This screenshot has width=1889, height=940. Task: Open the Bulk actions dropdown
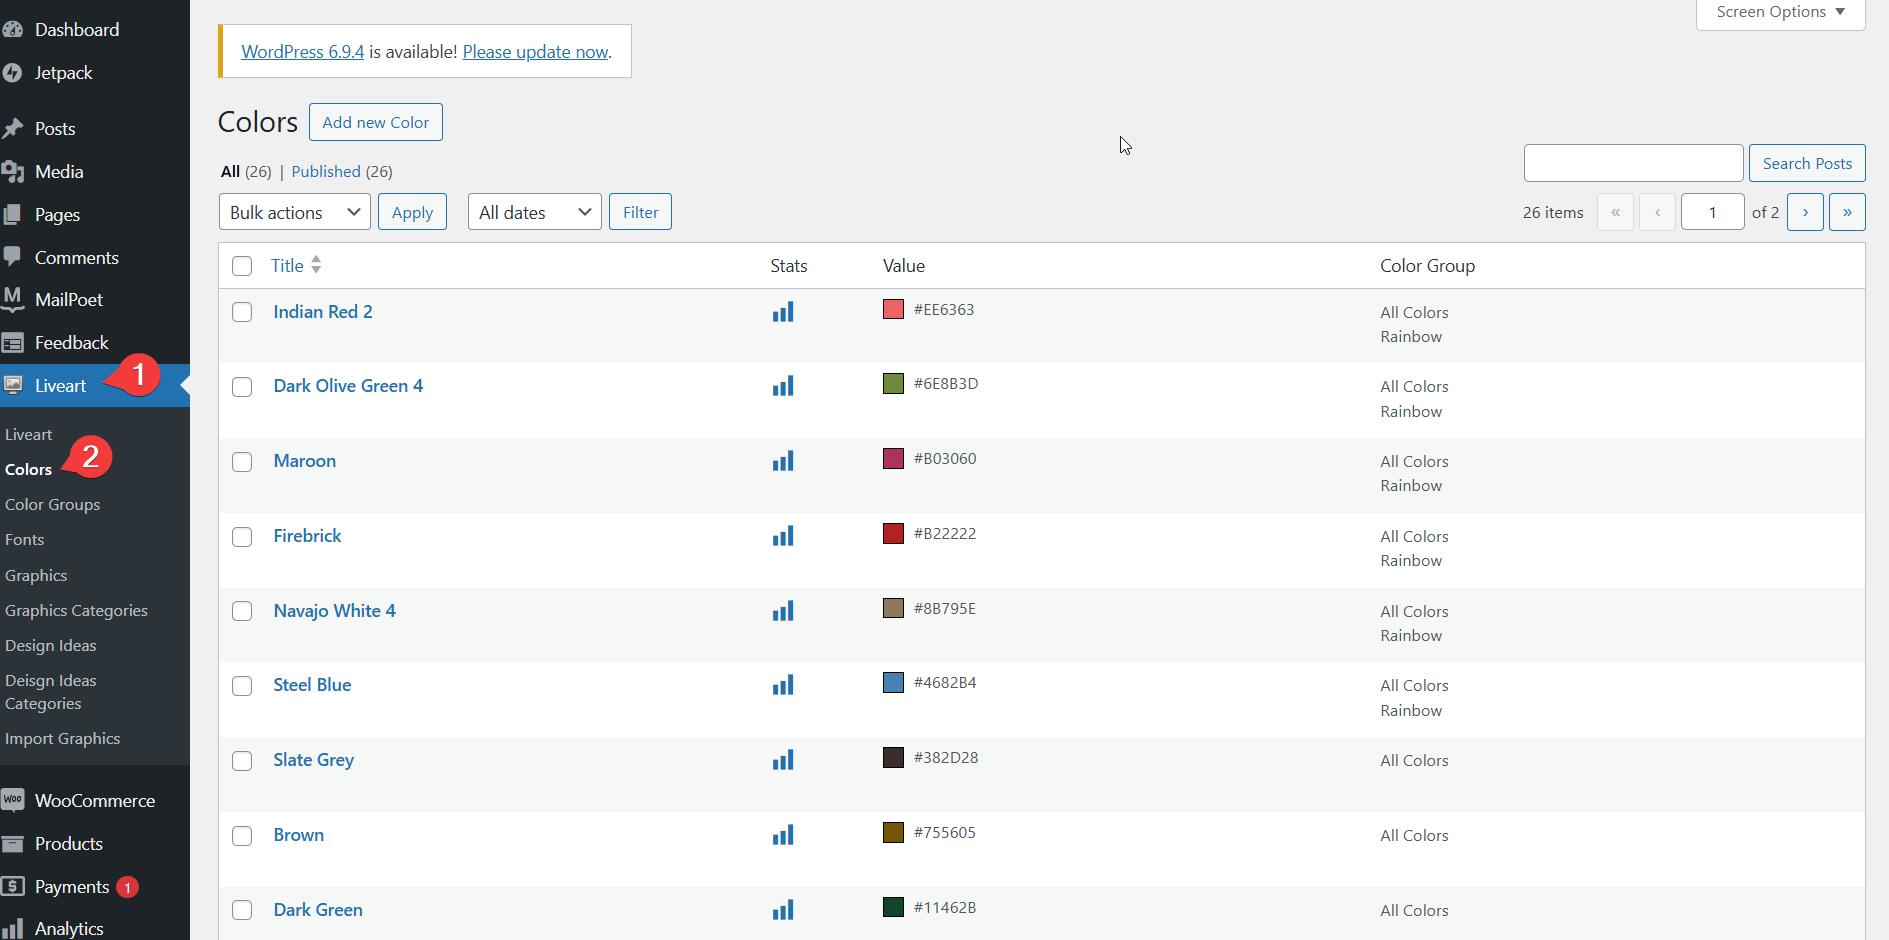(293, 211)
